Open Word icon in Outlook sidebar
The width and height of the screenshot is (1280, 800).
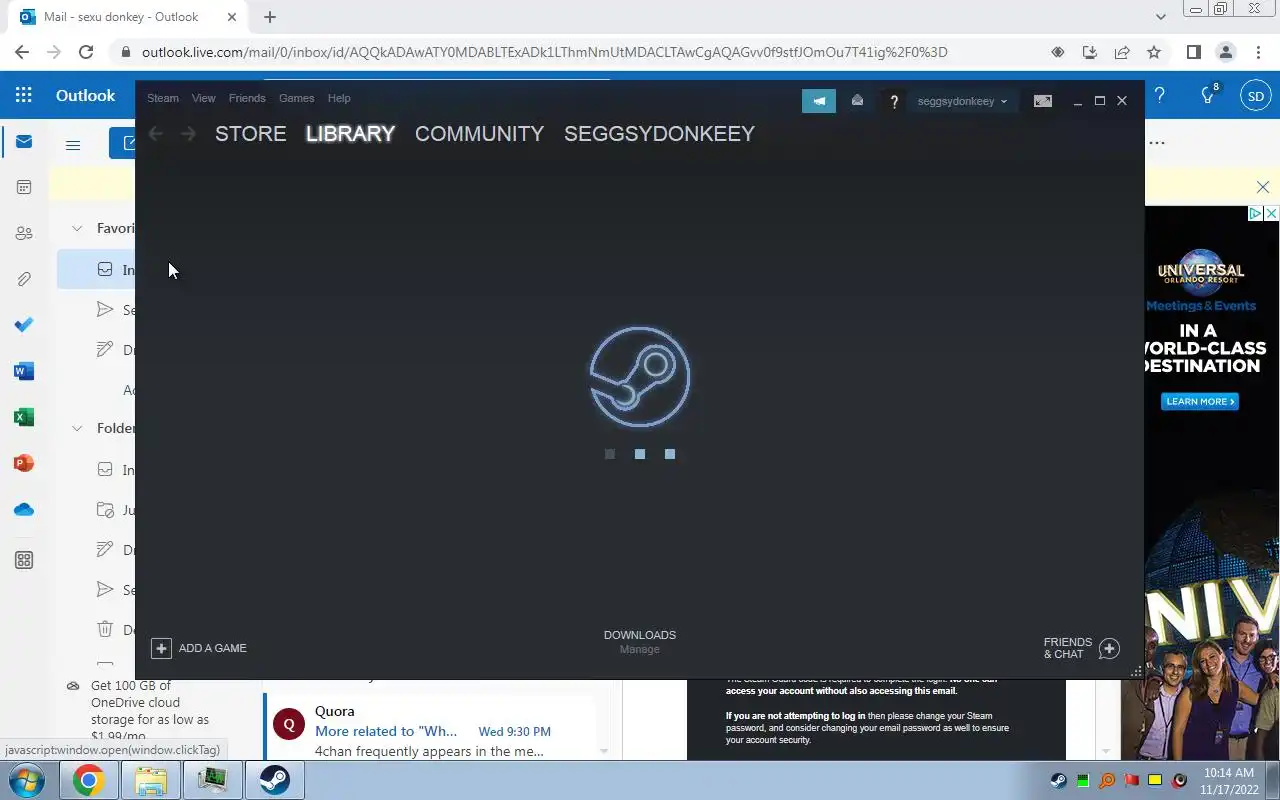coord(24,371)
